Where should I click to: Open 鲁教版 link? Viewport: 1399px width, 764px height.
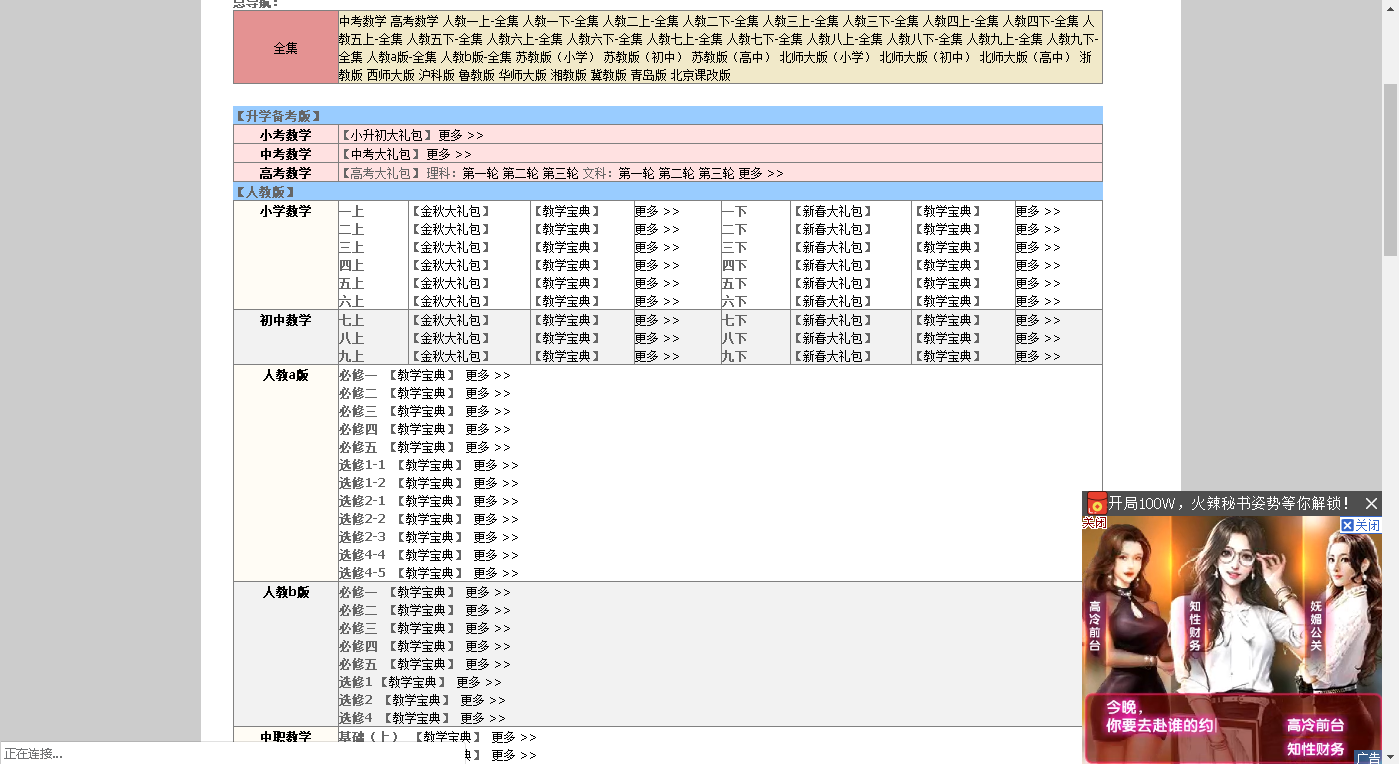477,75
